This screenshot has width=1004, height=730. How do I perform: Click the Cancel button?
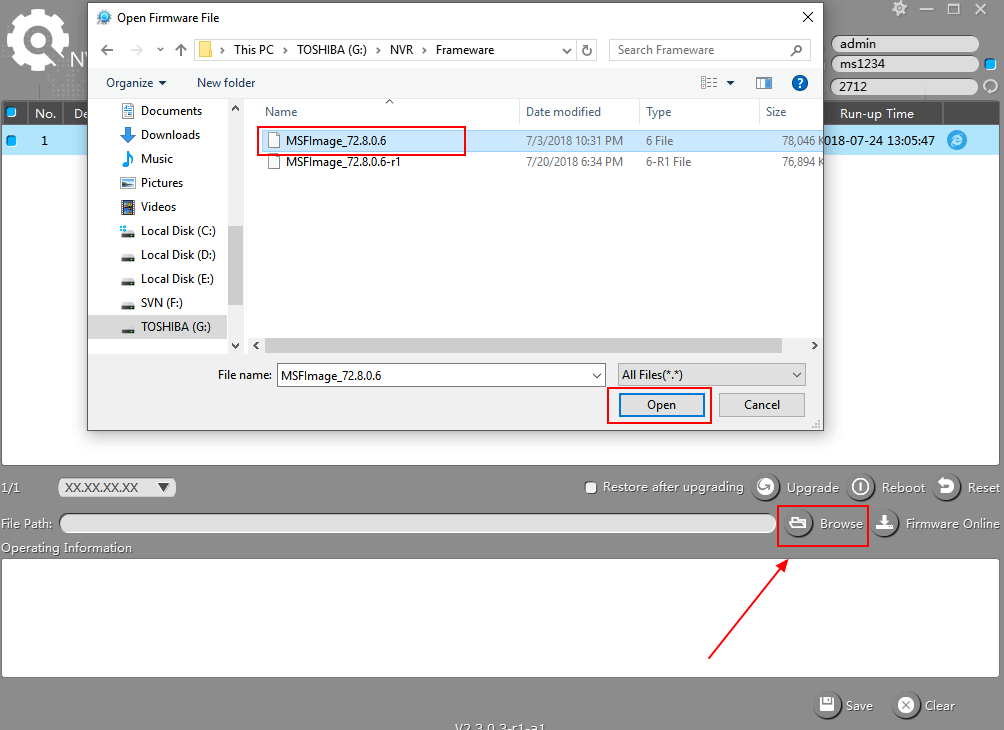[x=762, y=405]
